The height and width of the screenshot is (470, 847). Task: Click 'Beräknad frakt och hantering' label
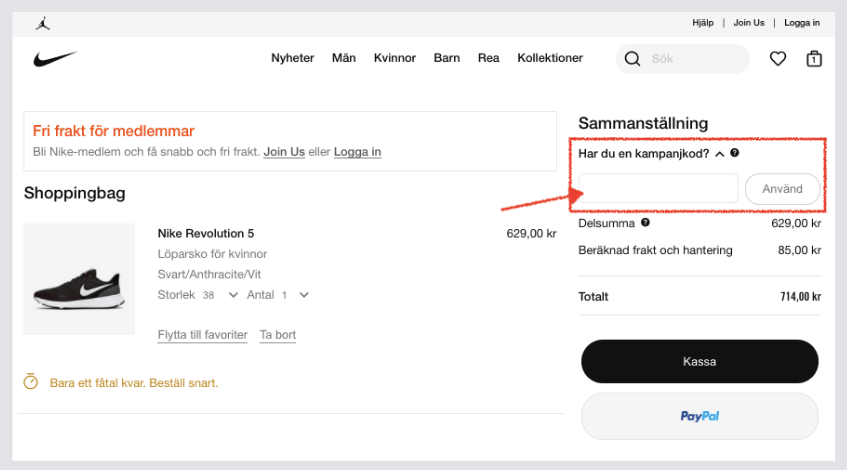pos(655,250)
